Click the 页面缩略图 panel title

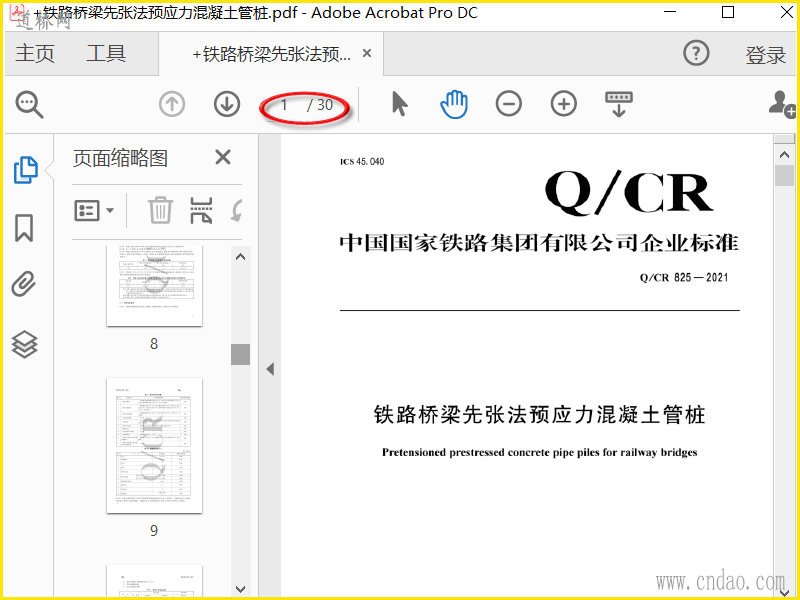[x=120, y=158]
